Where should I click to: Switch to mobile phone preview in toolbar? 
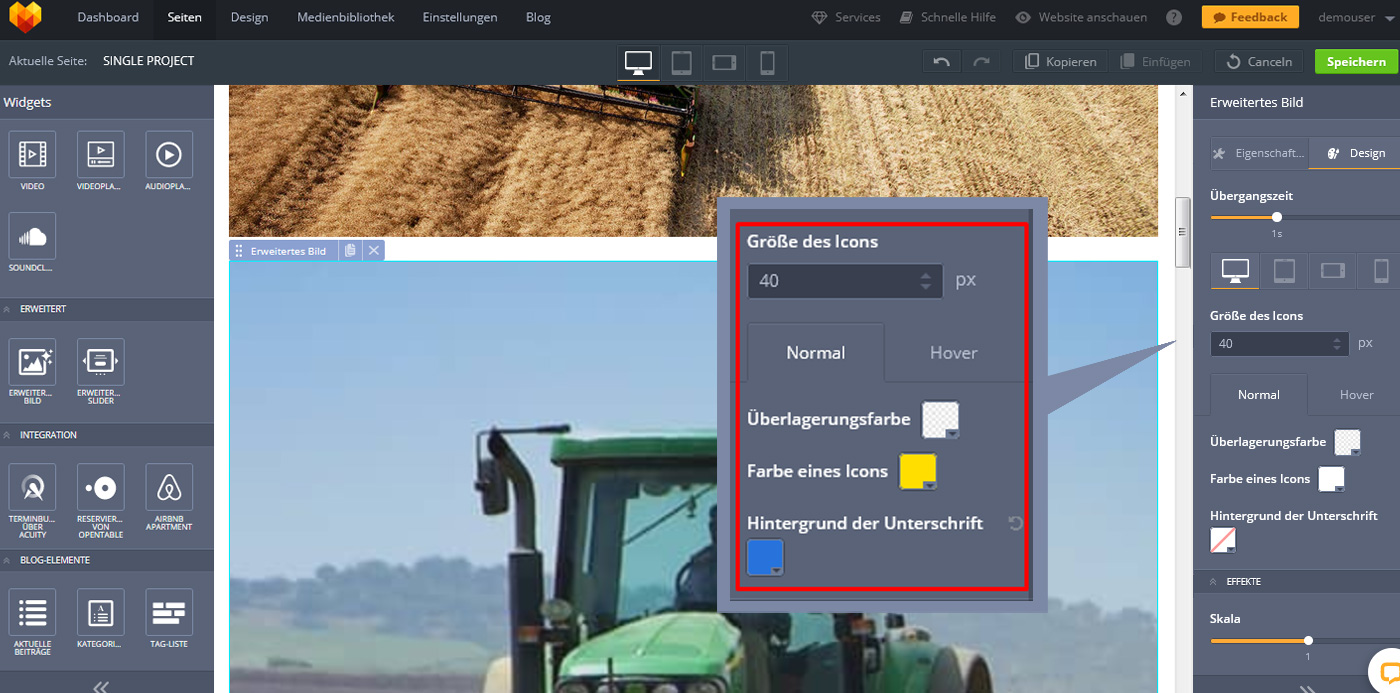pyautogui.click(x=767, y=62)
